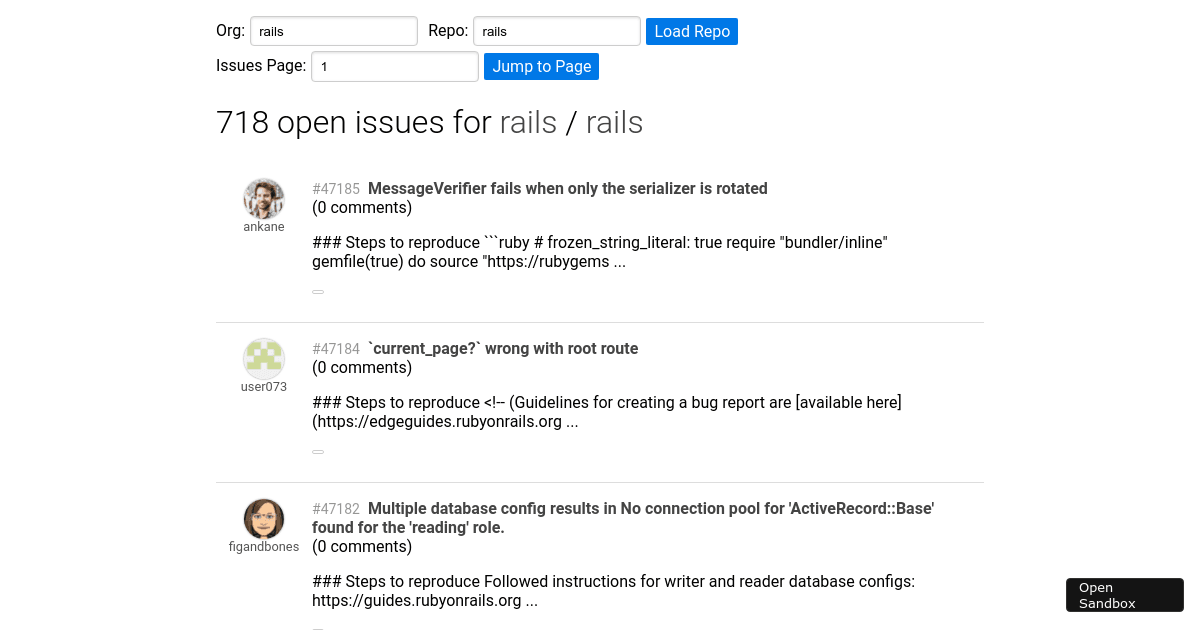
Task: Open issue titled 'current_page? wrong with root route'
Action: tap(503, 348)
